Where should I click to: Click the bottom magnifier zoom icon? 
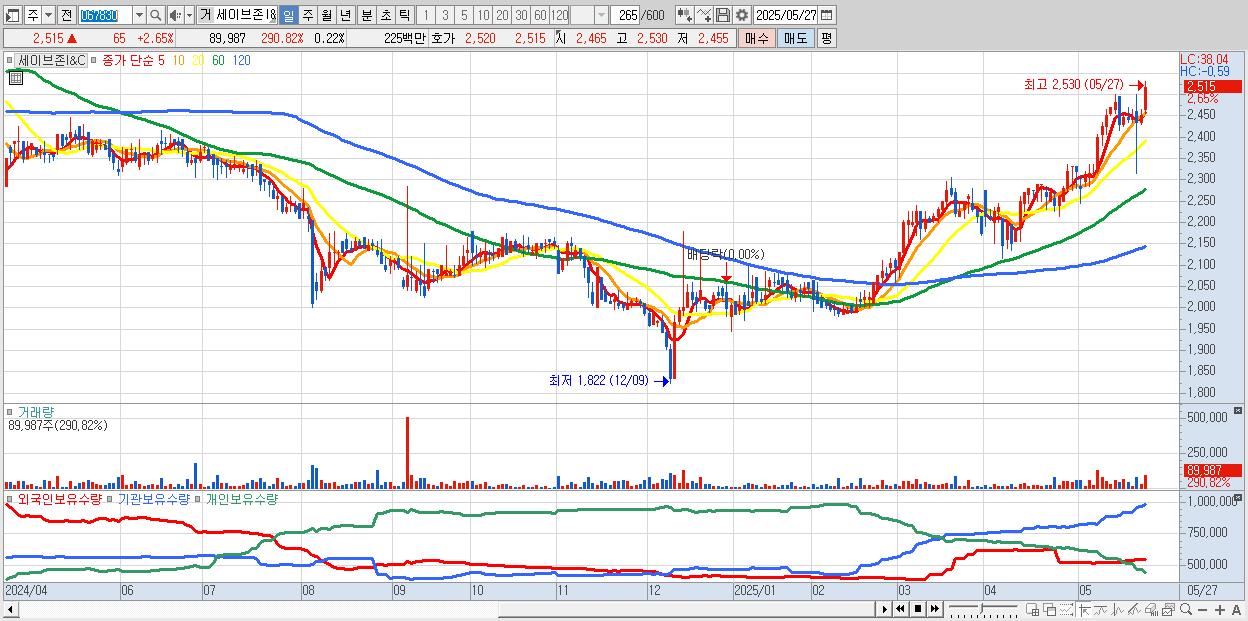pos(1186,609)
